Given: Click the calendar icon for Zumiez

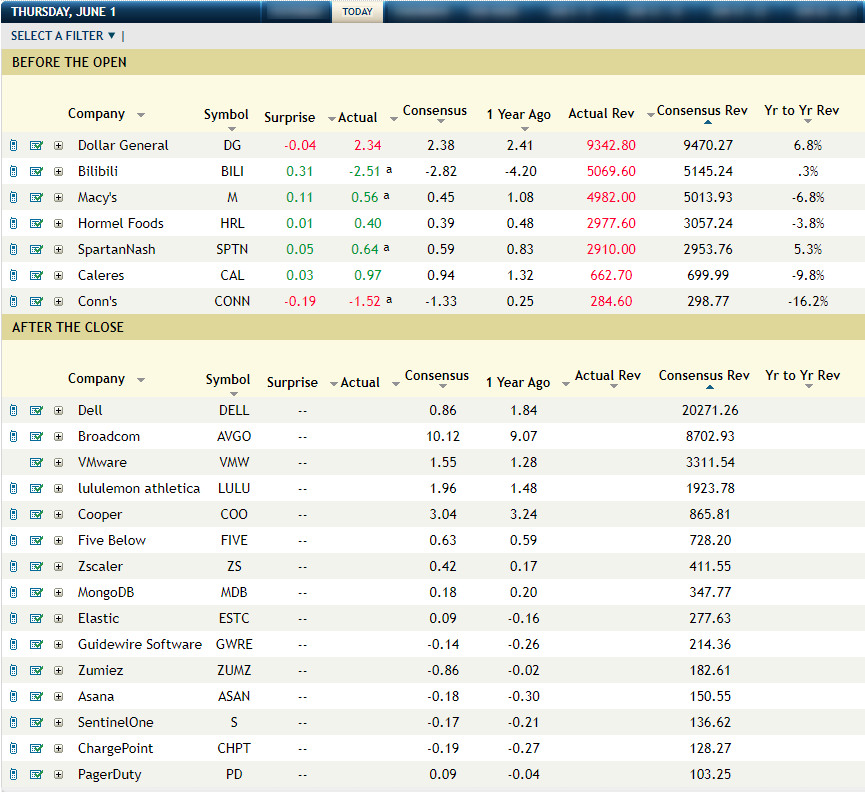Looking at the screenshot, I should click(x=36, y=671).
